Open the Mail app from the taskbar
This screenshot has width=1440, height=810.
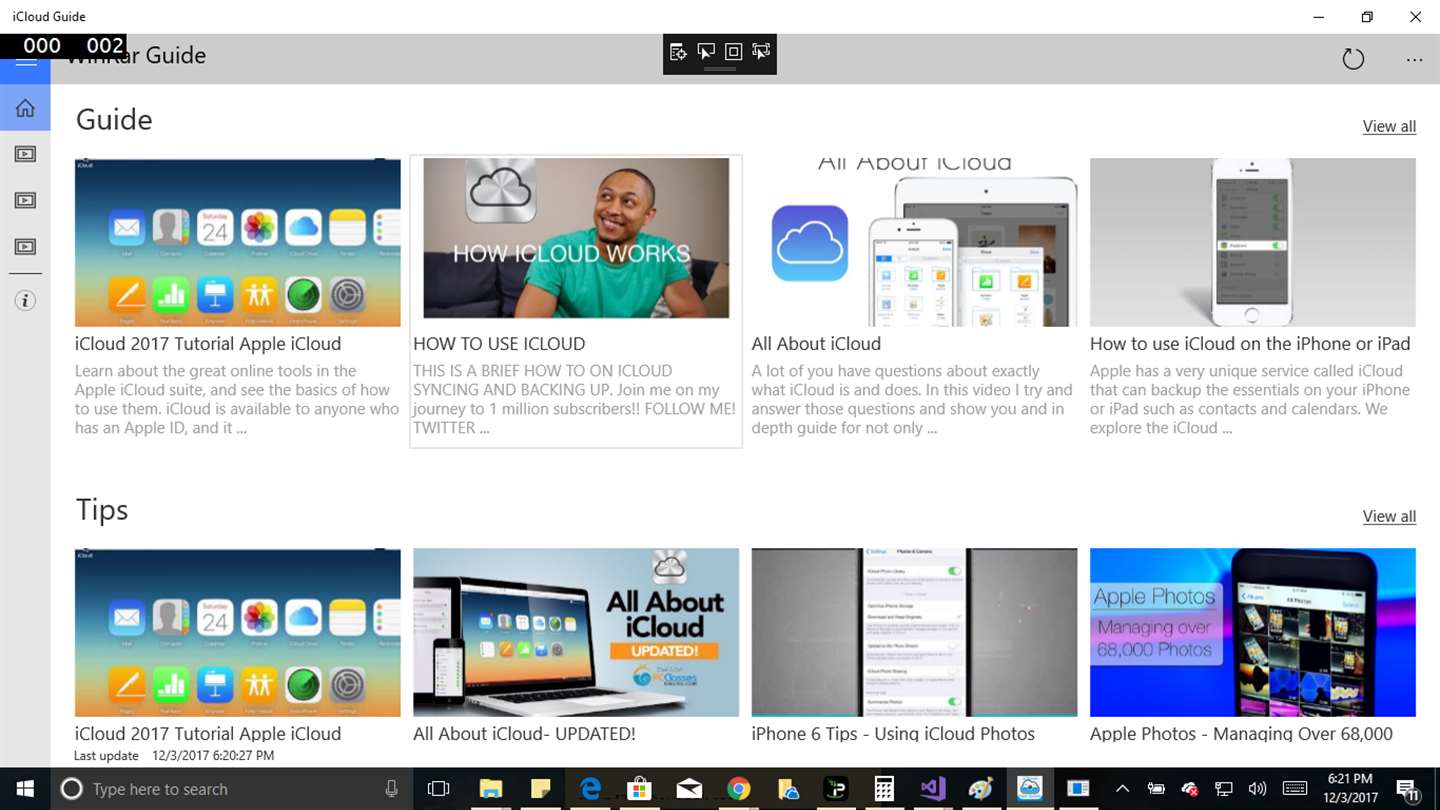coord(689,789)
